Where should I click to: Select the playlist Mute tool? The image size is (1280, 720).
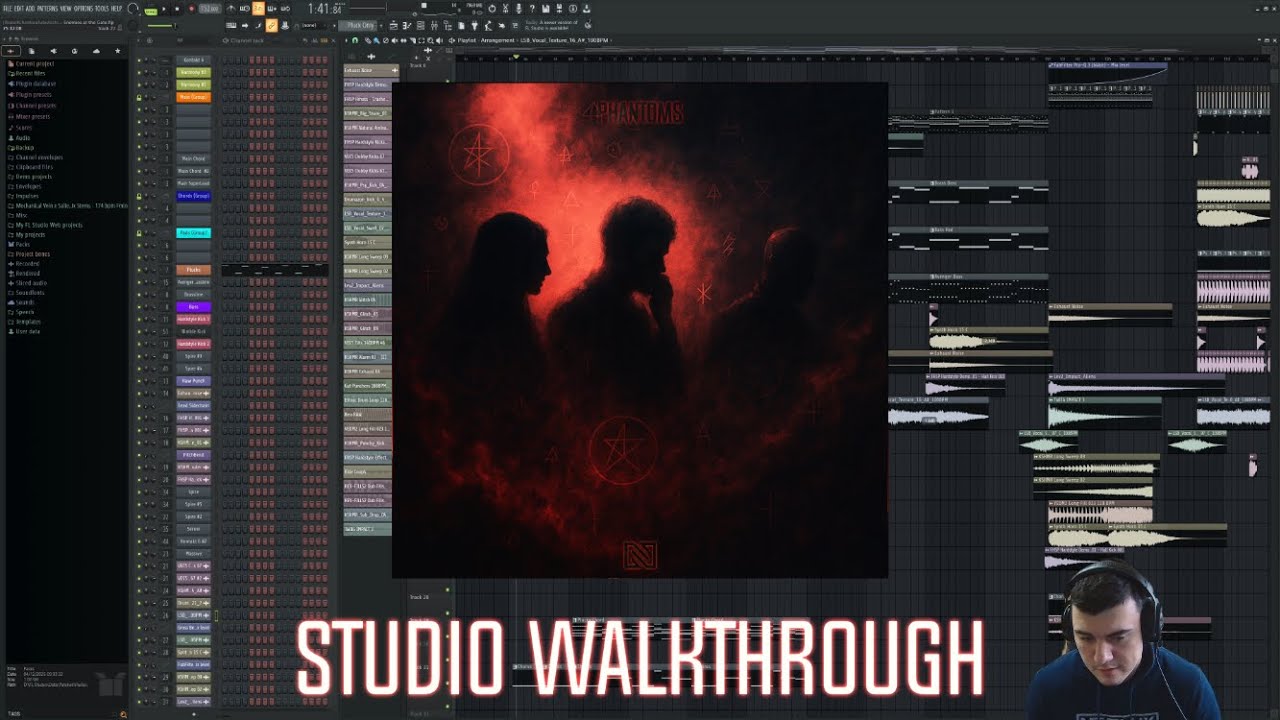395,40
